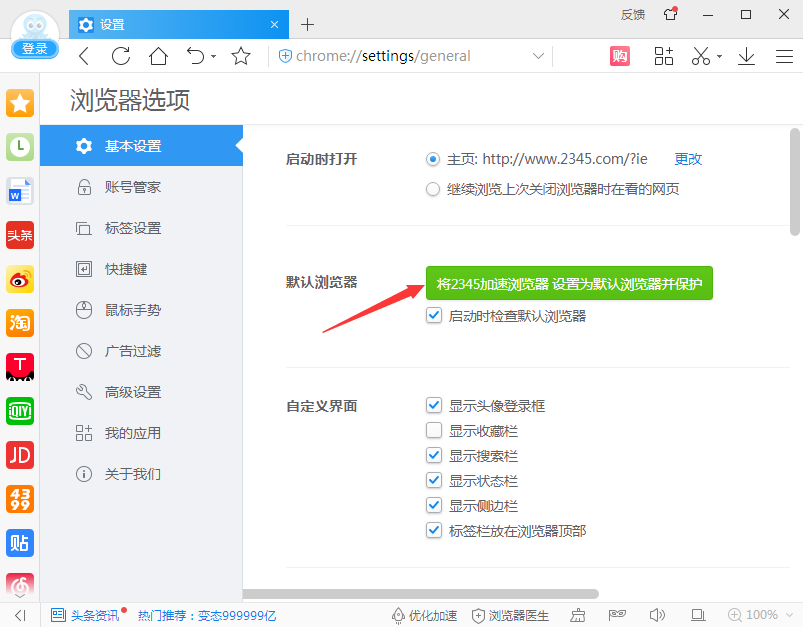
Task: Click the skin shirt icon in title bar
Action: pyautogui.click(x=670, y=14)
